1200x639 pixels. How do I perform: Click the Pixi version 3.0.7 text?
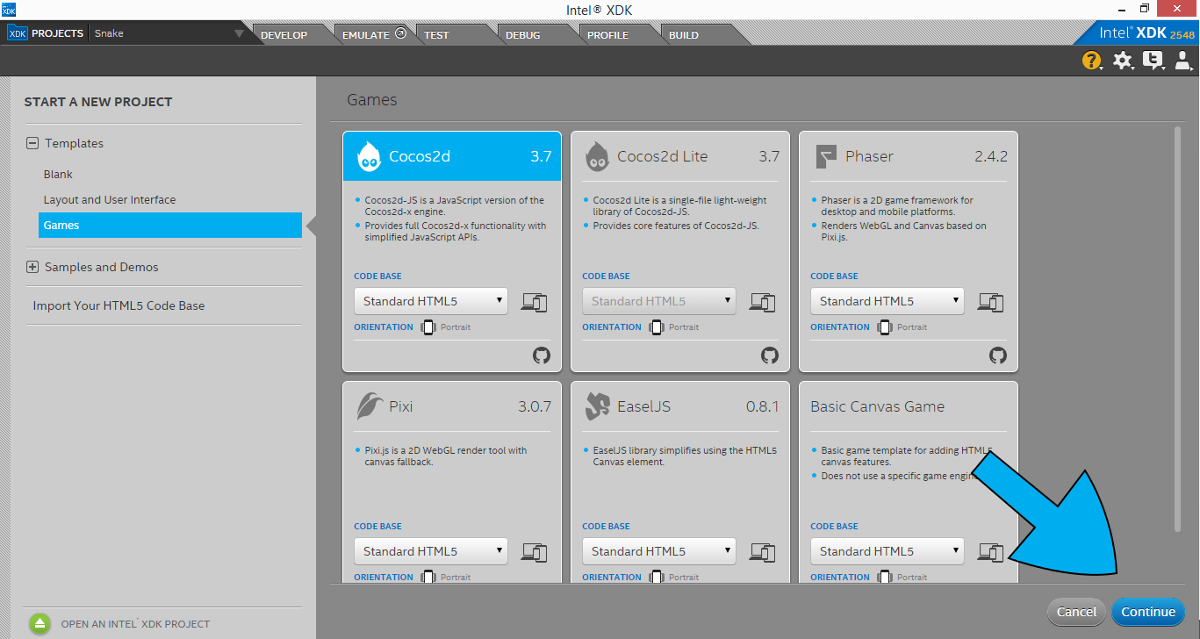click(x=535, y=407)
